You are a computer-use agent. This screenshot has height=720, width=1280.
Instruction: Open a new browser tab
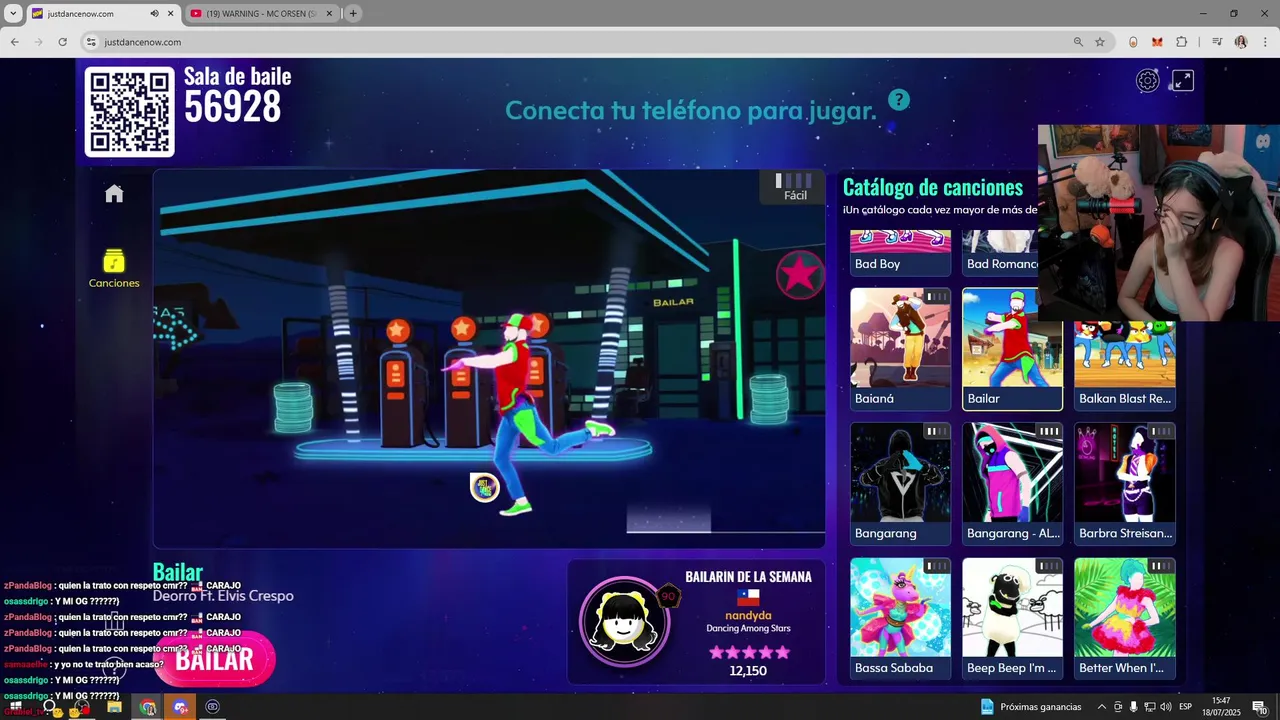coord(353,14)
